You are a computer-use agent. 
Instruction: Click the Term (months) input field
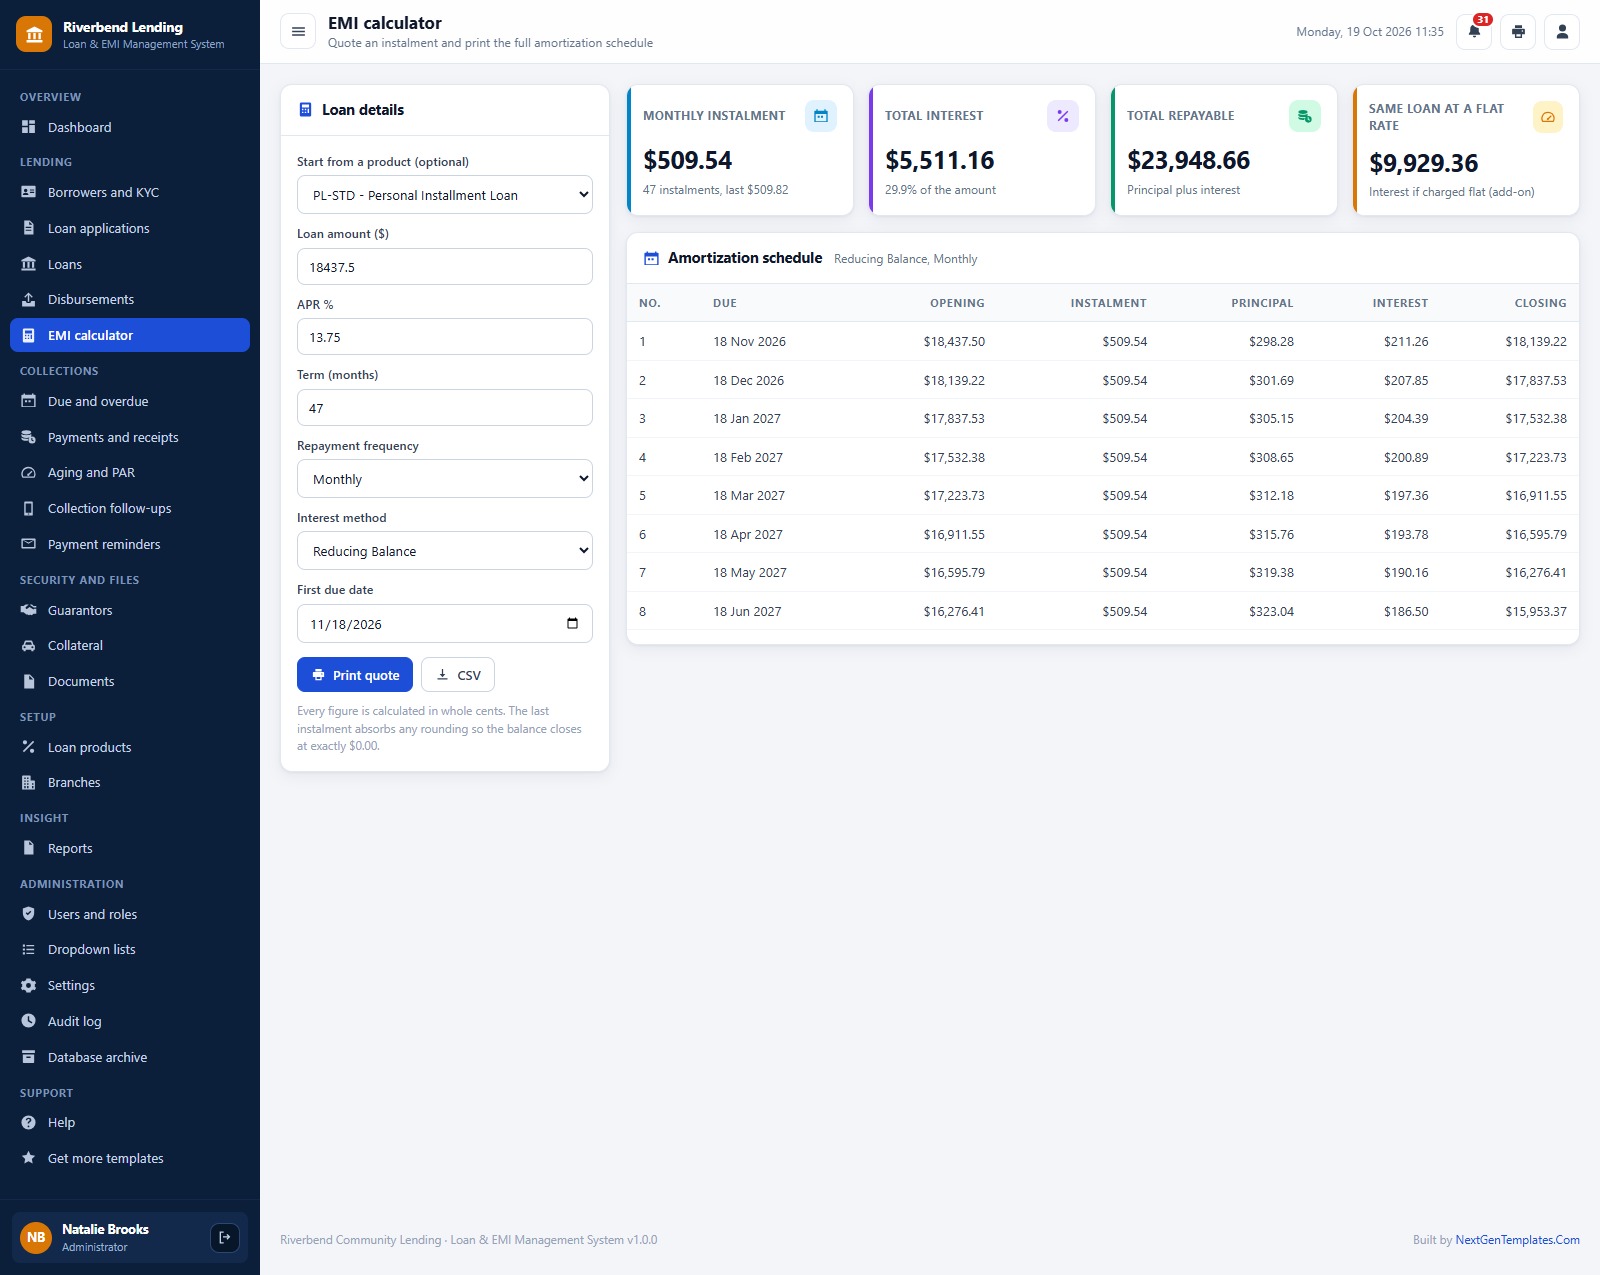445,408
